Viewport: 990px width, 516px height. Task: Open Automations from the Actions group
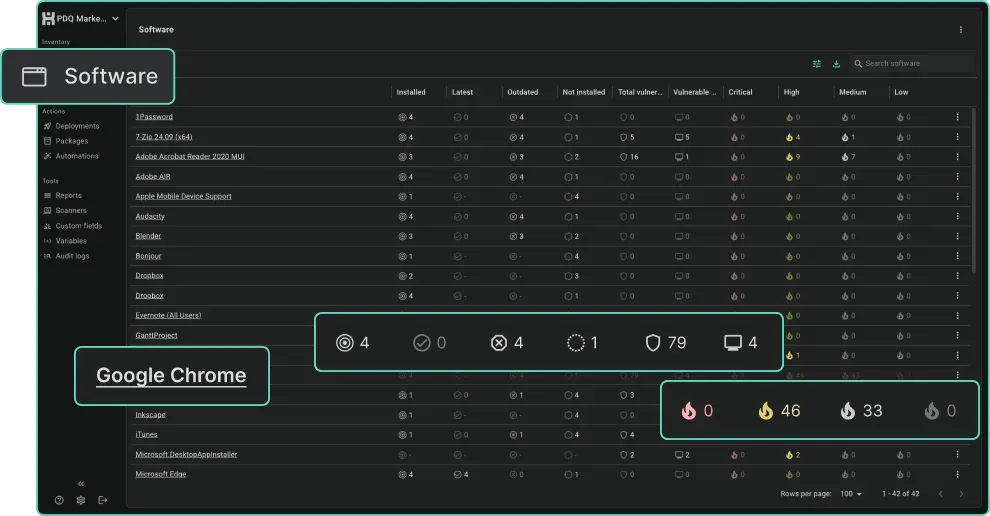[71, 156]
